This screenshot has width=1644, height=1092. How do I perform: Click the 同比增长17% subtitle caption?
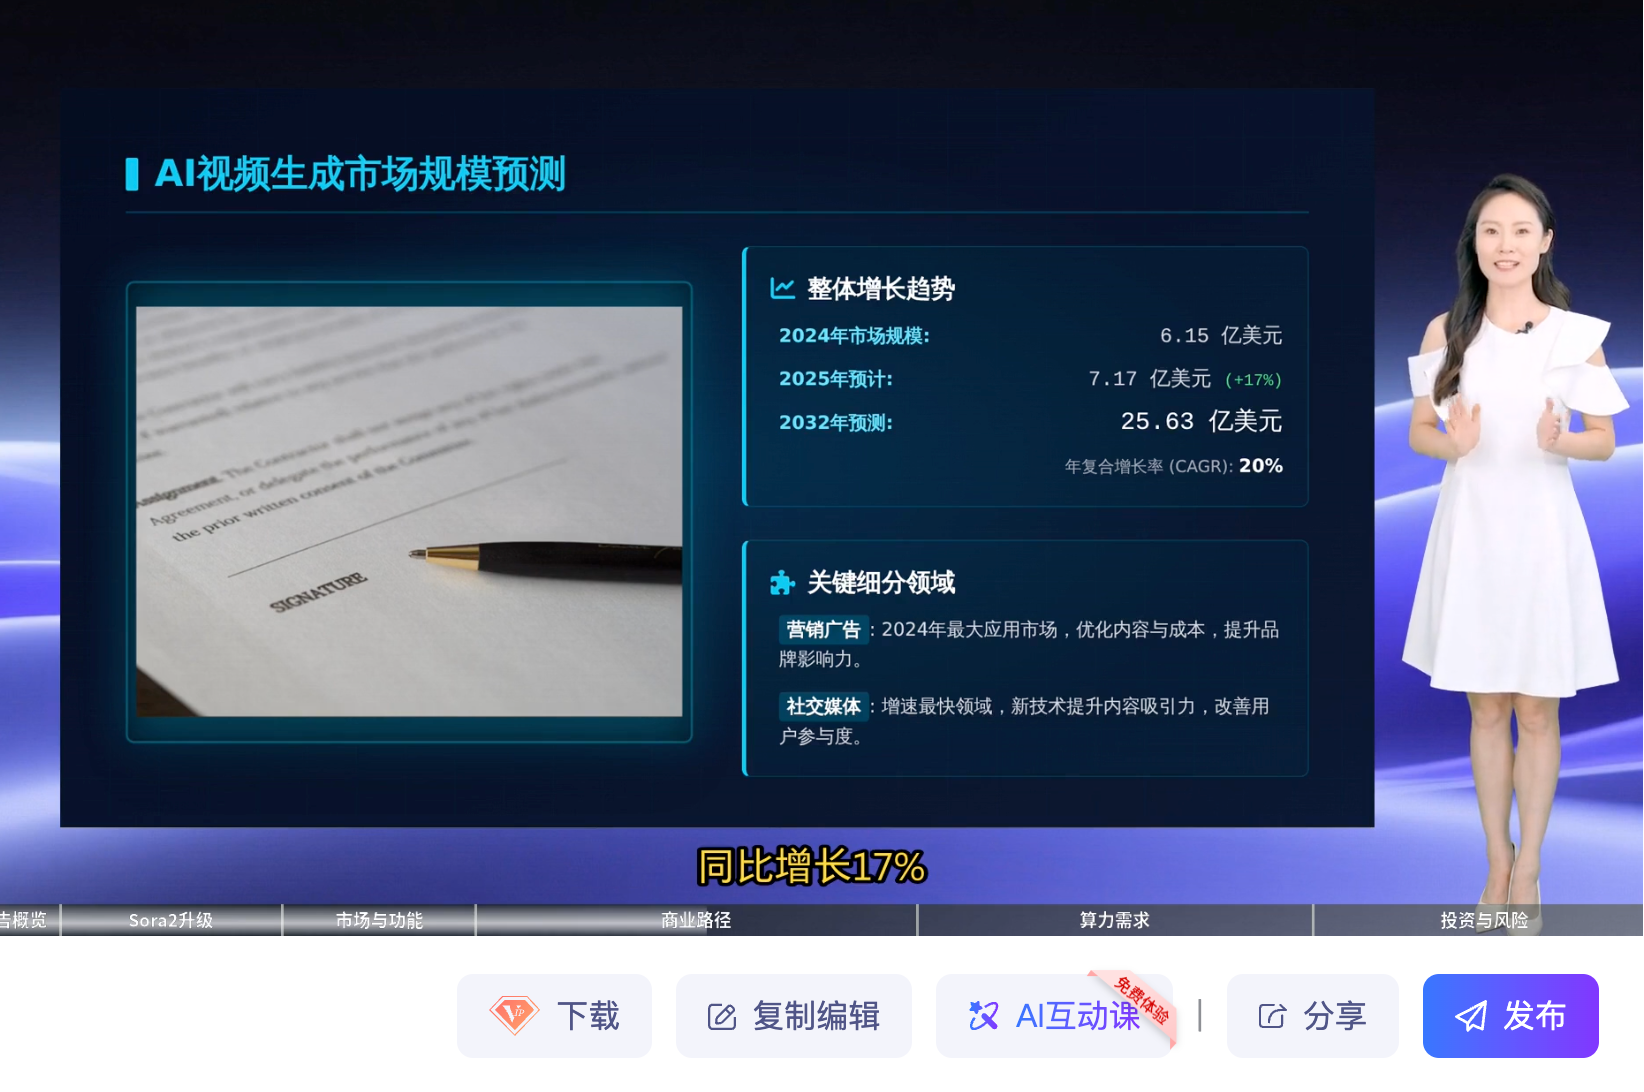811,866
